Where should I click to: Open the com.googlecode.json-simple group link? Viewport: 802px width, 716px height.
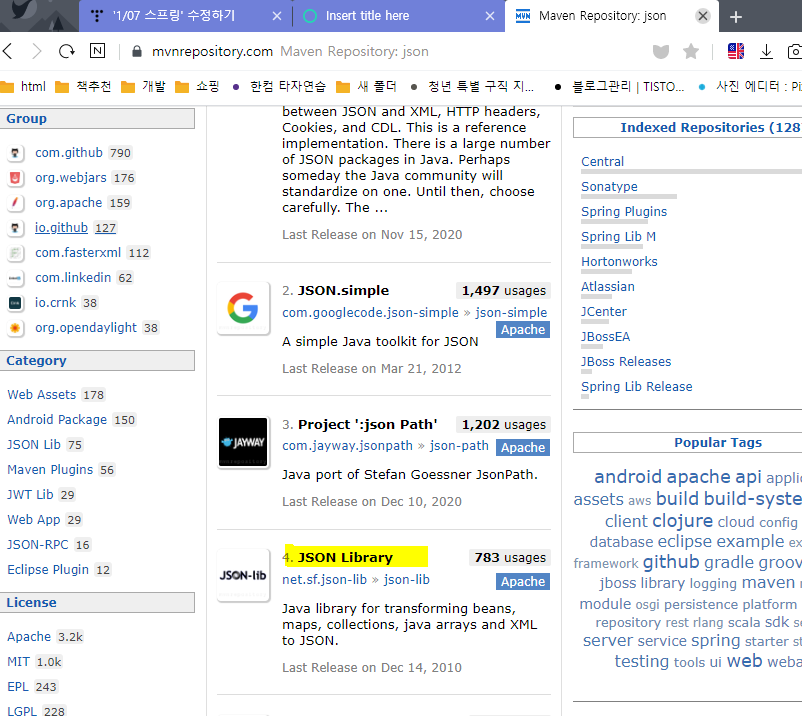370,312
